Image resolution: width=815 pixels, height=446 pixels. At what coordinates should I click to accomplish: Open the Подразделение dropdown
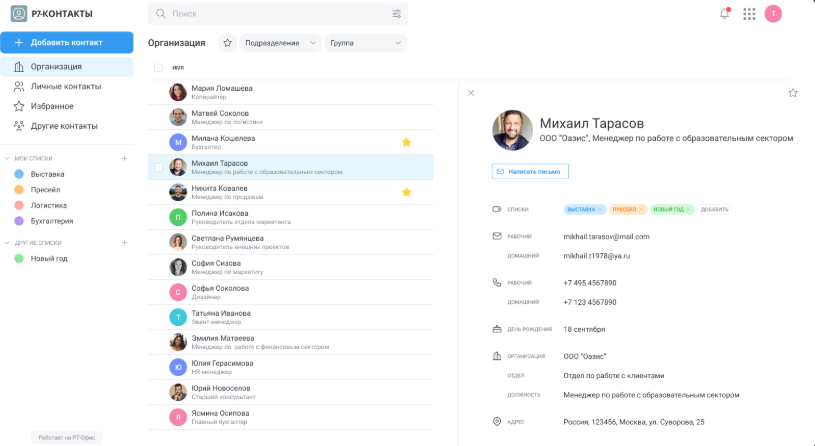[x=280, y=43]
